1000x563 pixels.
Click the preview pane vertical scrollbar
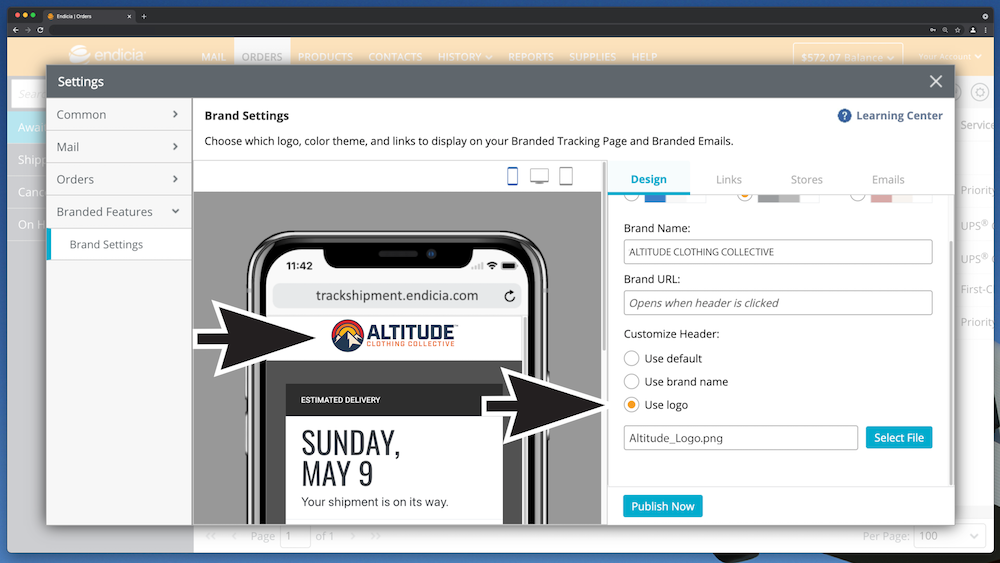click(x=603, y=255)
